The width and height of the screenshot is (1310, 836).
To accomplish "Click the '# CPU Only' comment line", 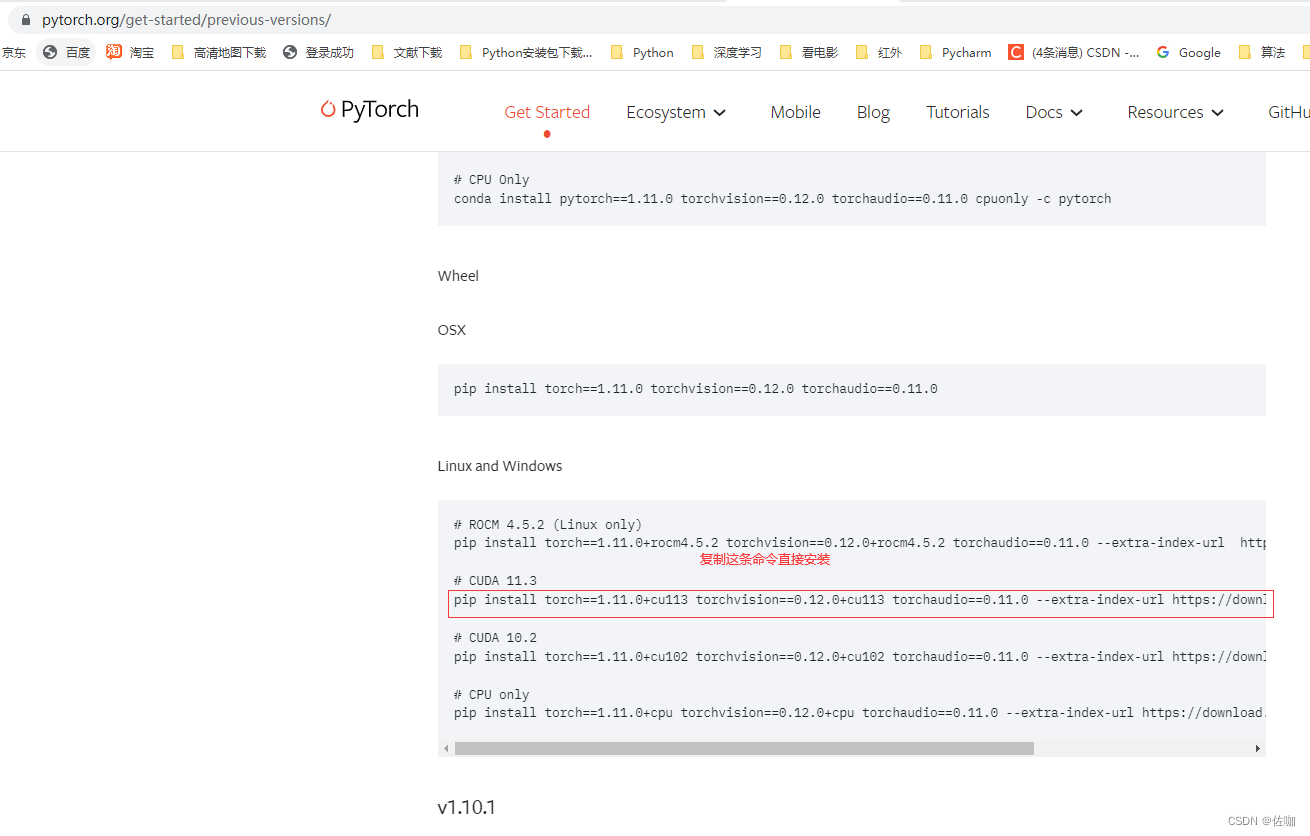I will coord(491,180).
